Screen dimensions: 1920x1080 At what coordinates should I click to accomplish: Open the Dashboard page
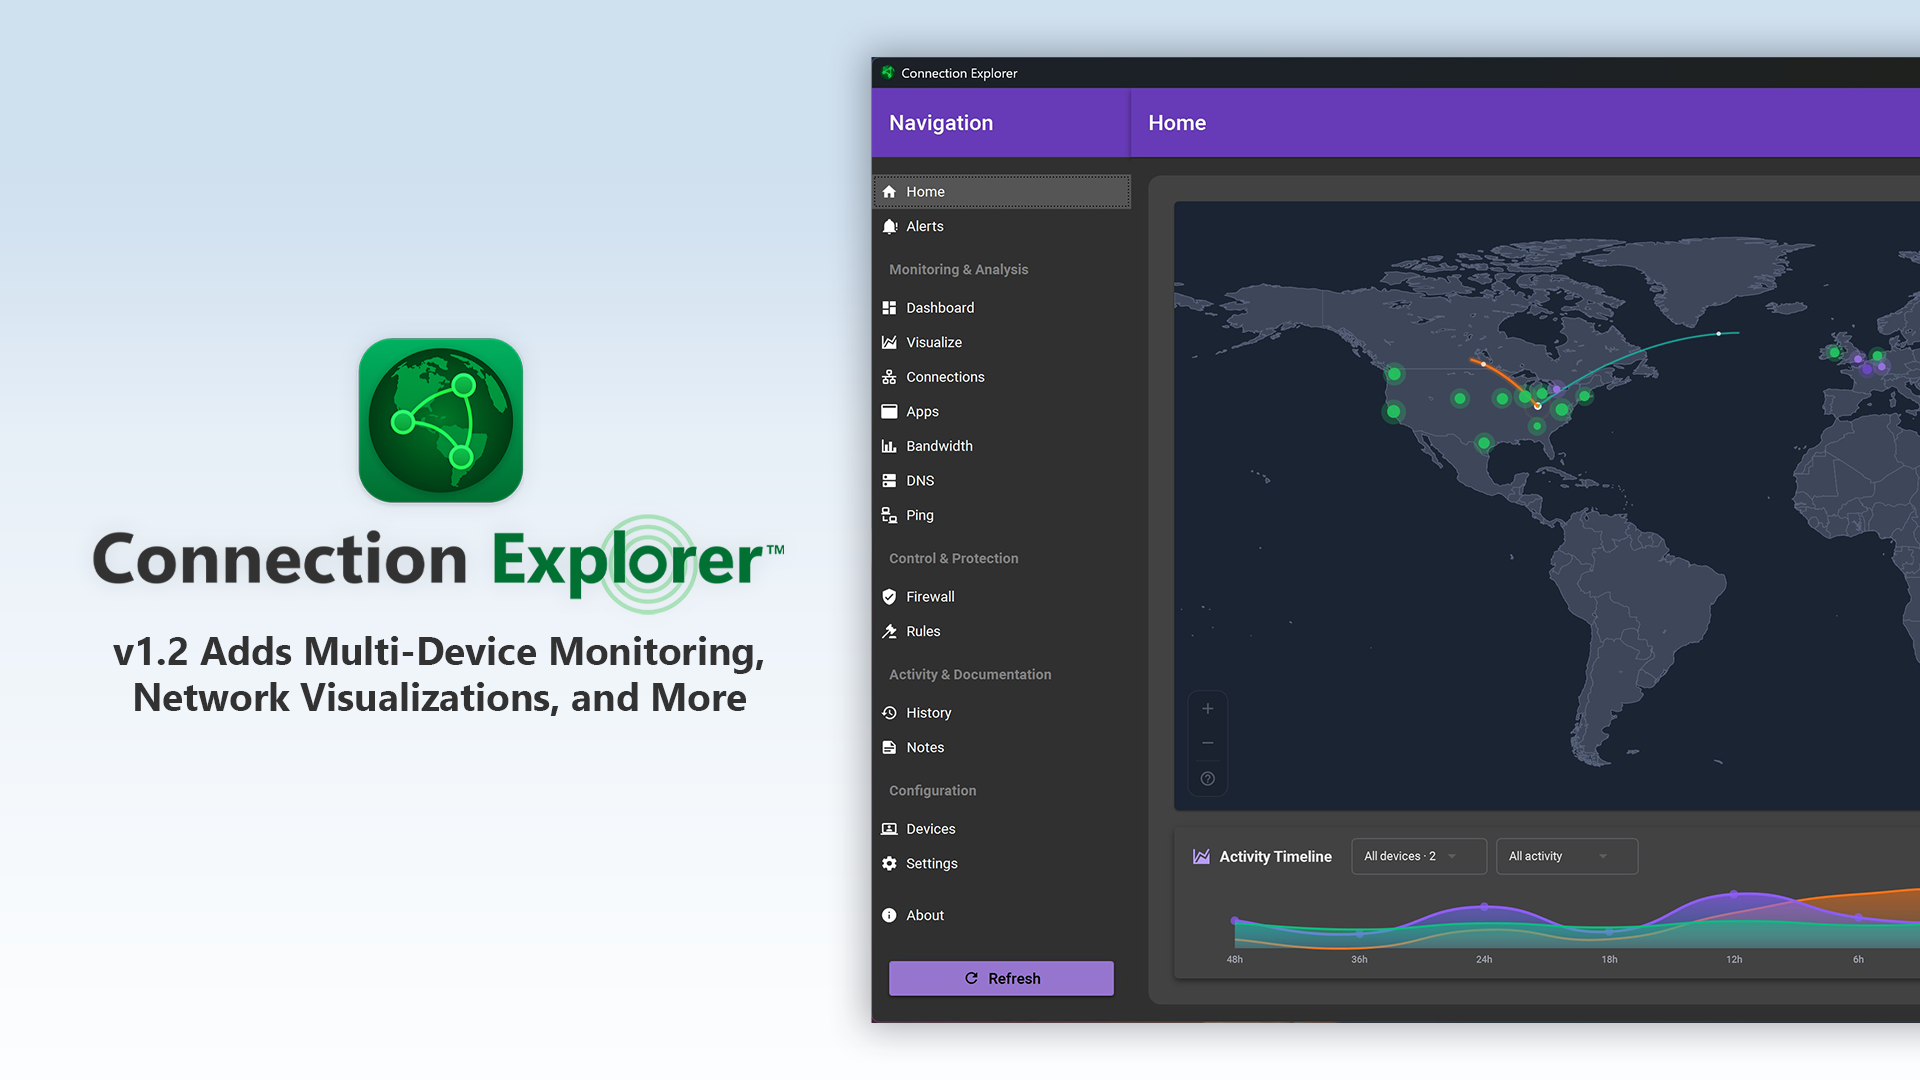click(x=1002, y=308)
